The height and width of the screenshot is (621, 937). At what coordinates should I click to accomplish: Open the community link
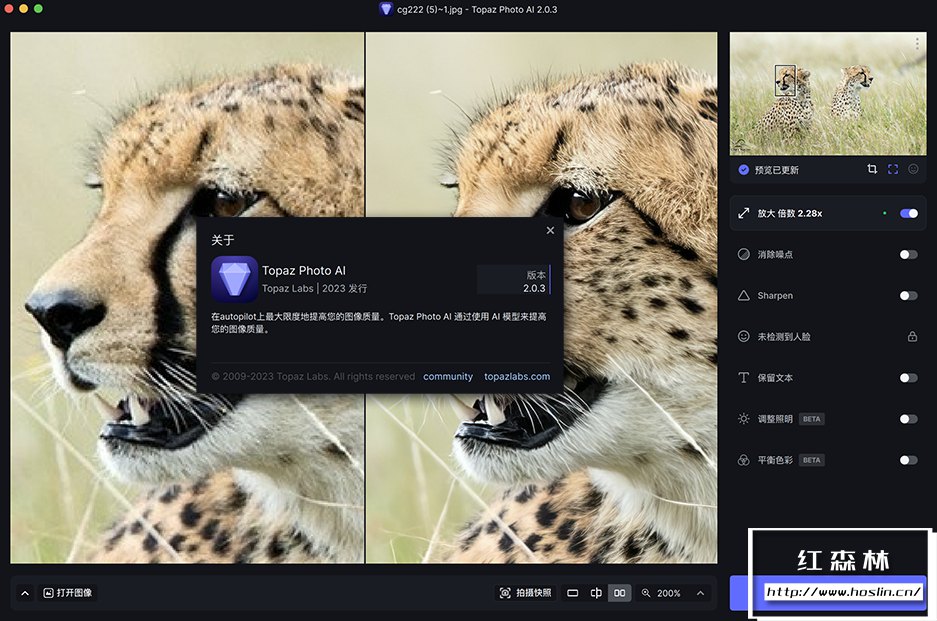click(x=448, y=377)
